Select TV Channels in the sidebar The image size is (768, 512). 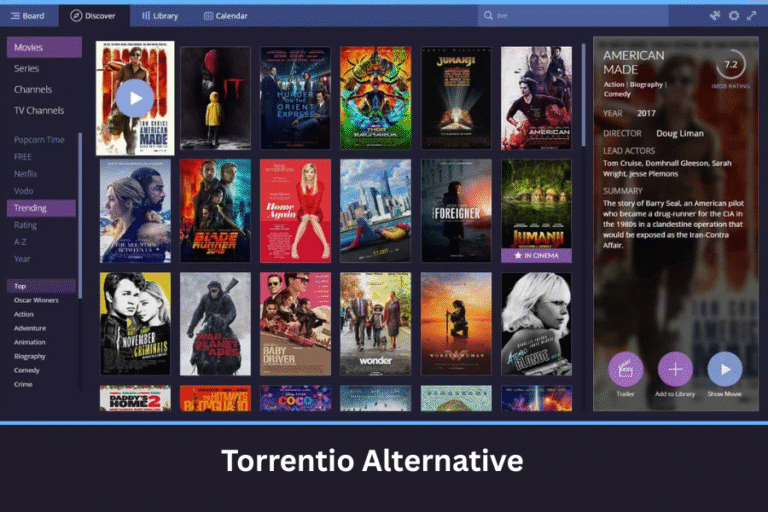39,110
